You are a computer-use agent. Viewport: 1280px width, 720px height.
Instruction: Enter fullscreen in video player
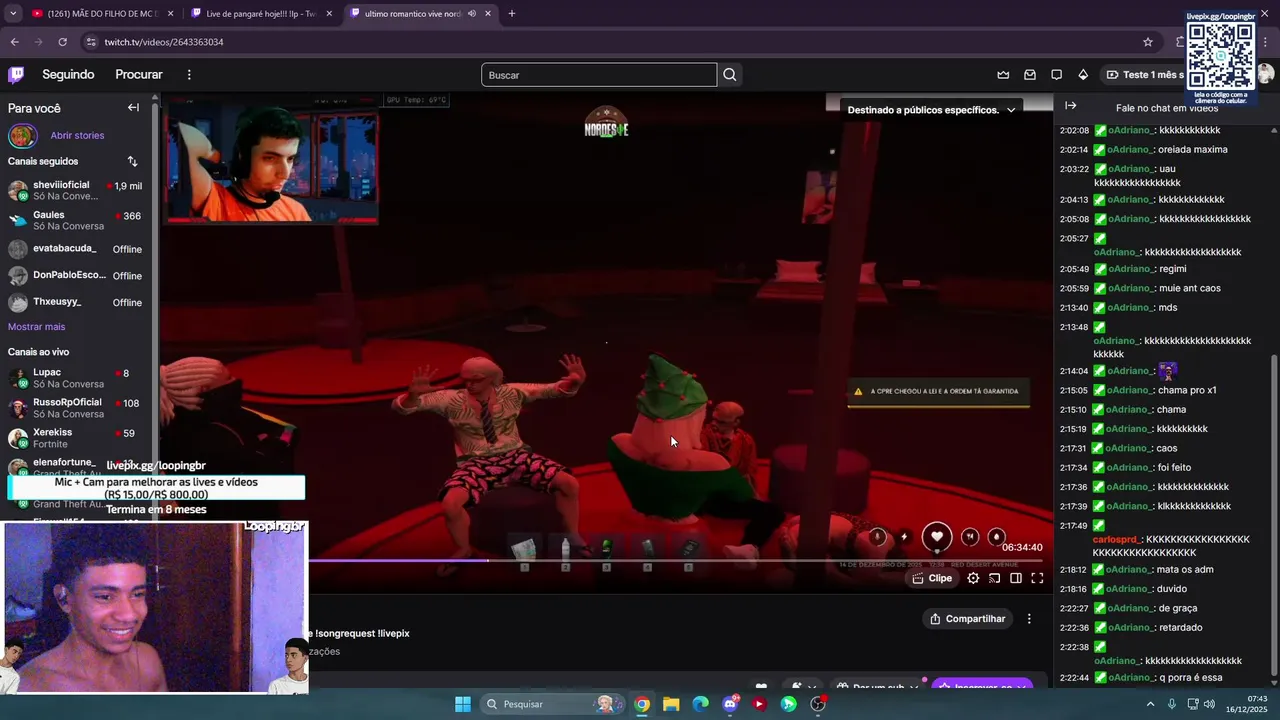click(1037, 578)
